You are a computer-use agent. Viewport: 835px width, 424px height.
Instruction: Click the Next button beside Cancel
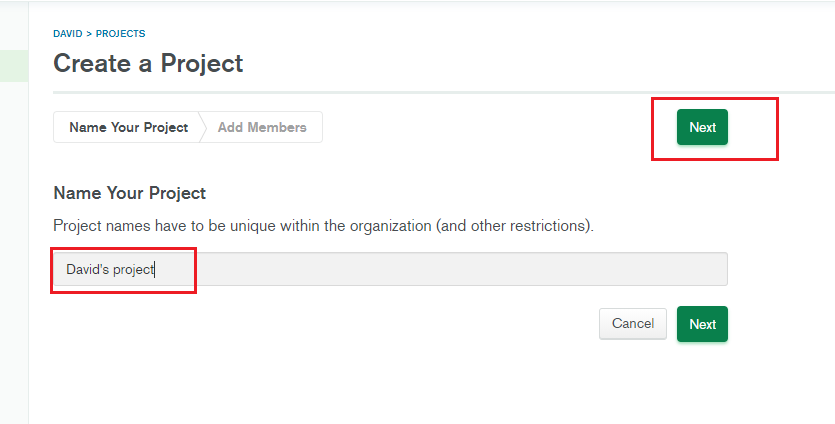point(702,324)
